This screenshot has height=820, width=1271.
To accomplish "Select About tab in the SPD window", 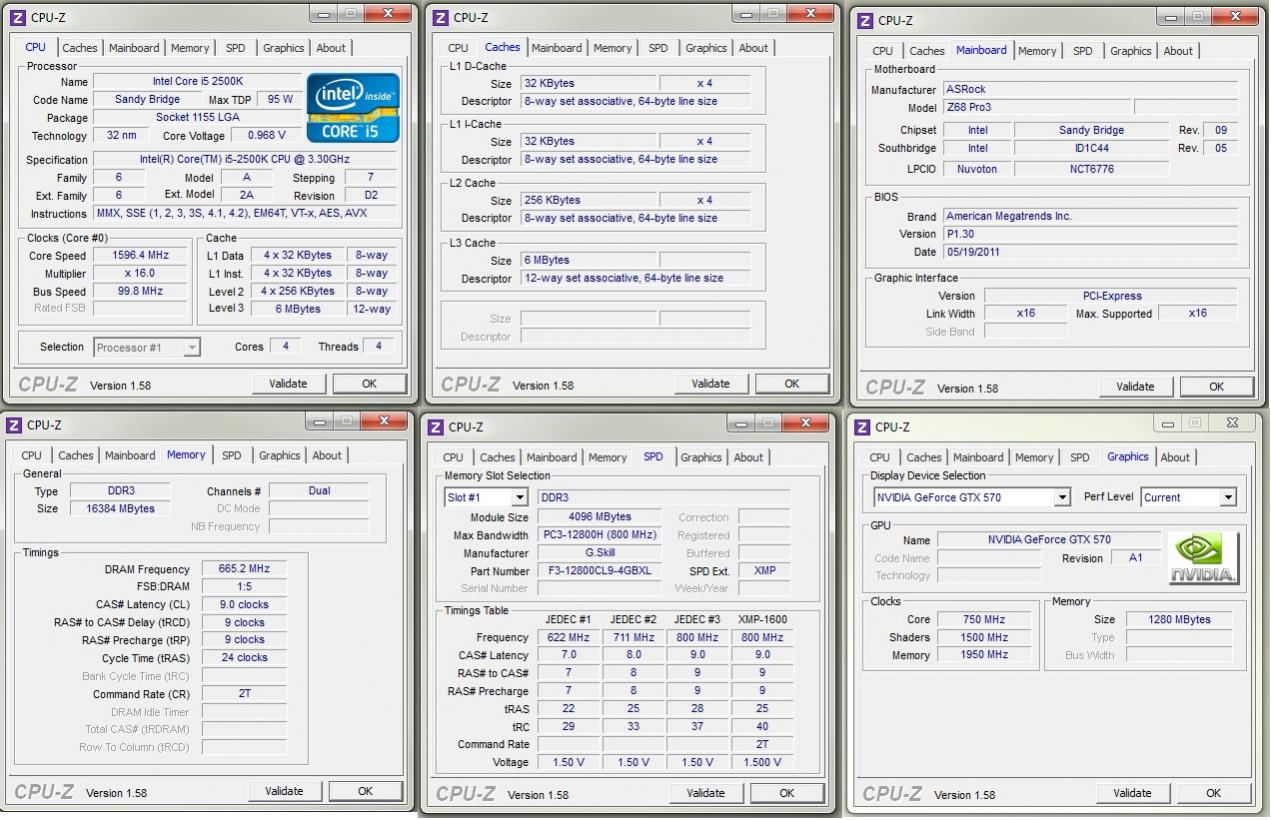I will coord(748,457).
